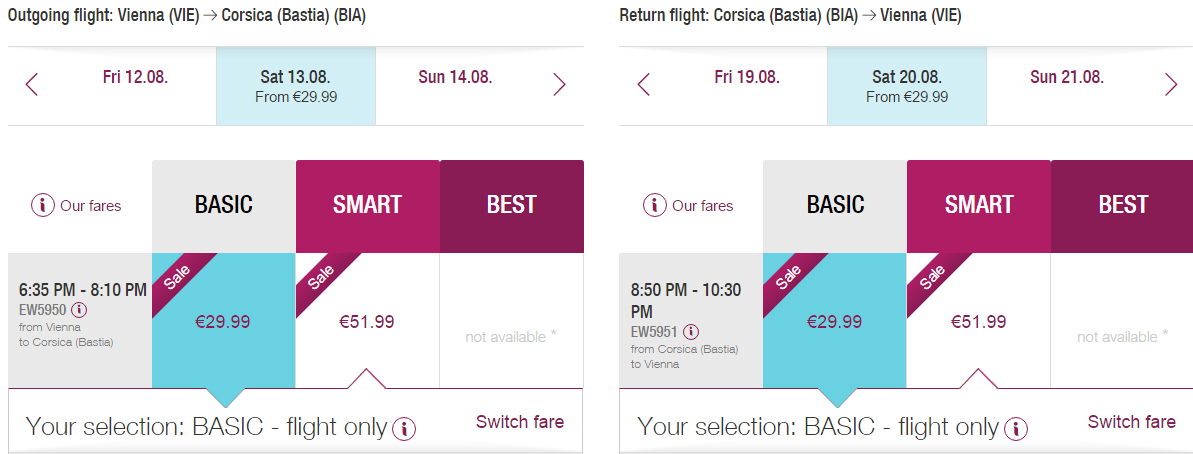The width and height of the screenshot is (1193, 454).
Task: Select return BASIC fare €29.99
Action: click(835, 321)
